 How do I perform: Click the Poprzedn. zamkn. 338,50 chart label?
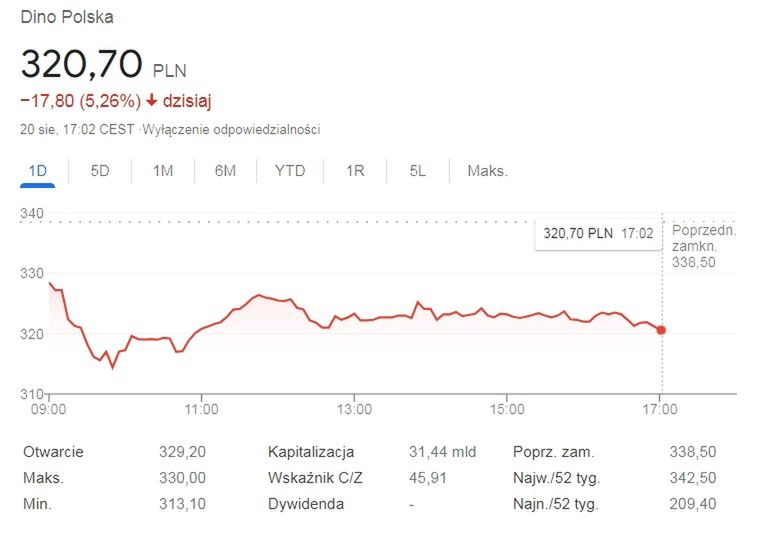coord(704,245)
